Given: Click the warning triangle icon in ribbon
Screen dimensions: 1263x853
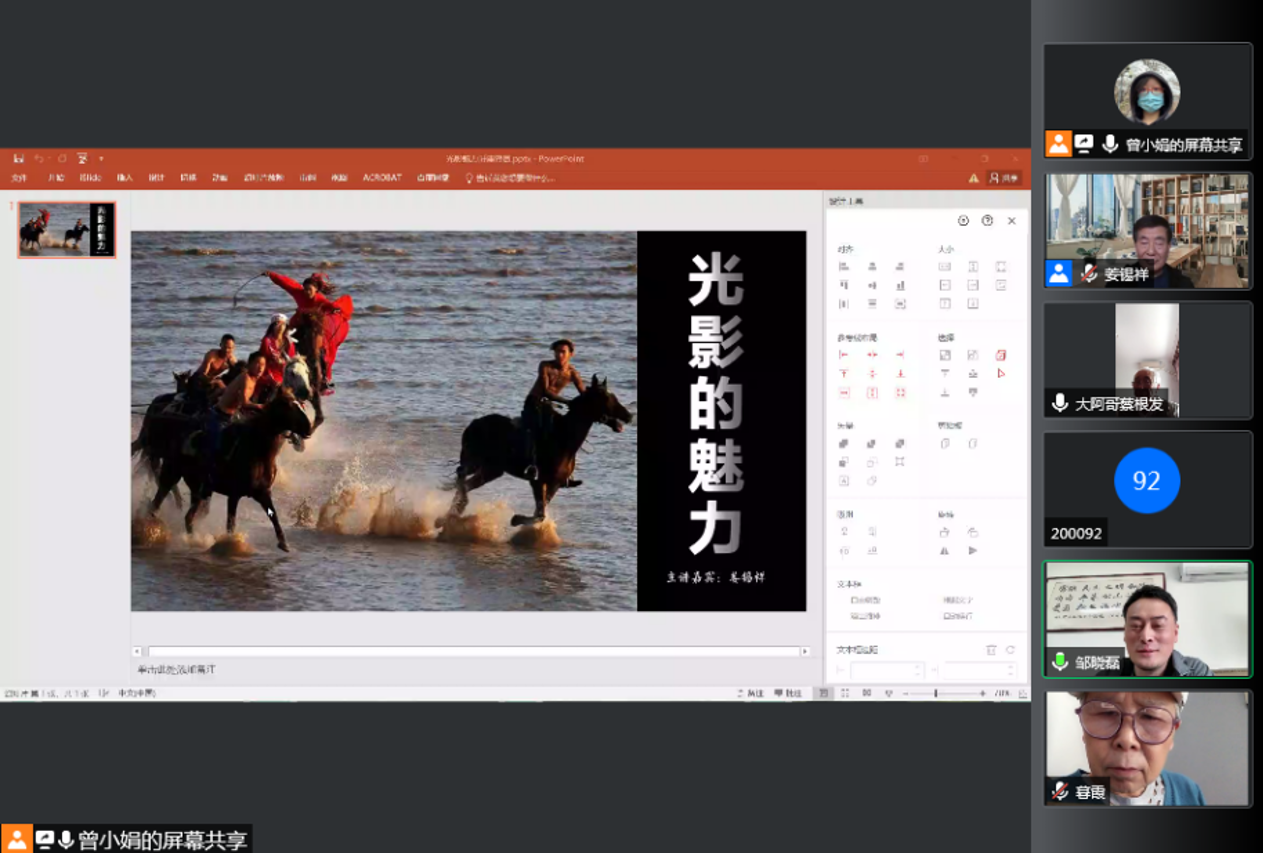Looking at the screenshot, I should point(973,178).
